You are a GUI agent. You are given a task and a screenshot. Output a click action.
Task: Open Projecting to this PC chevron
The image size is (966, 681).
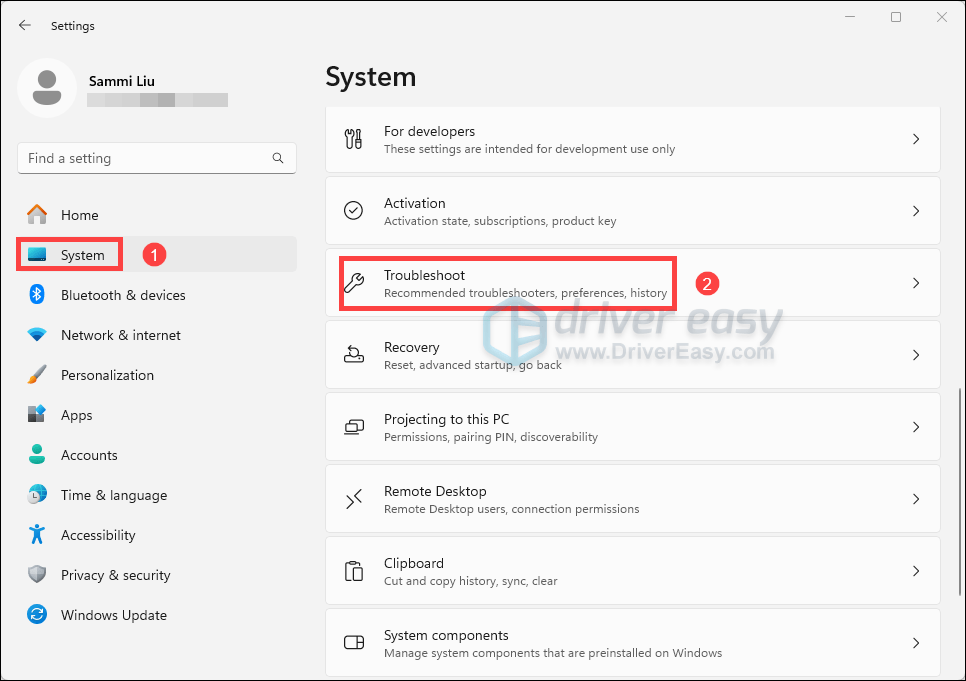[915, 427]
